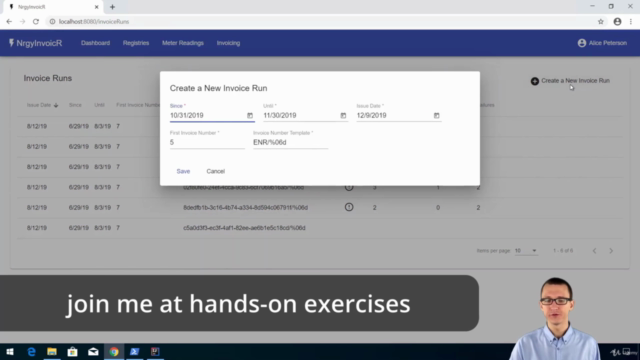Open Microsoft Store from taskbar

click(72, 351)
